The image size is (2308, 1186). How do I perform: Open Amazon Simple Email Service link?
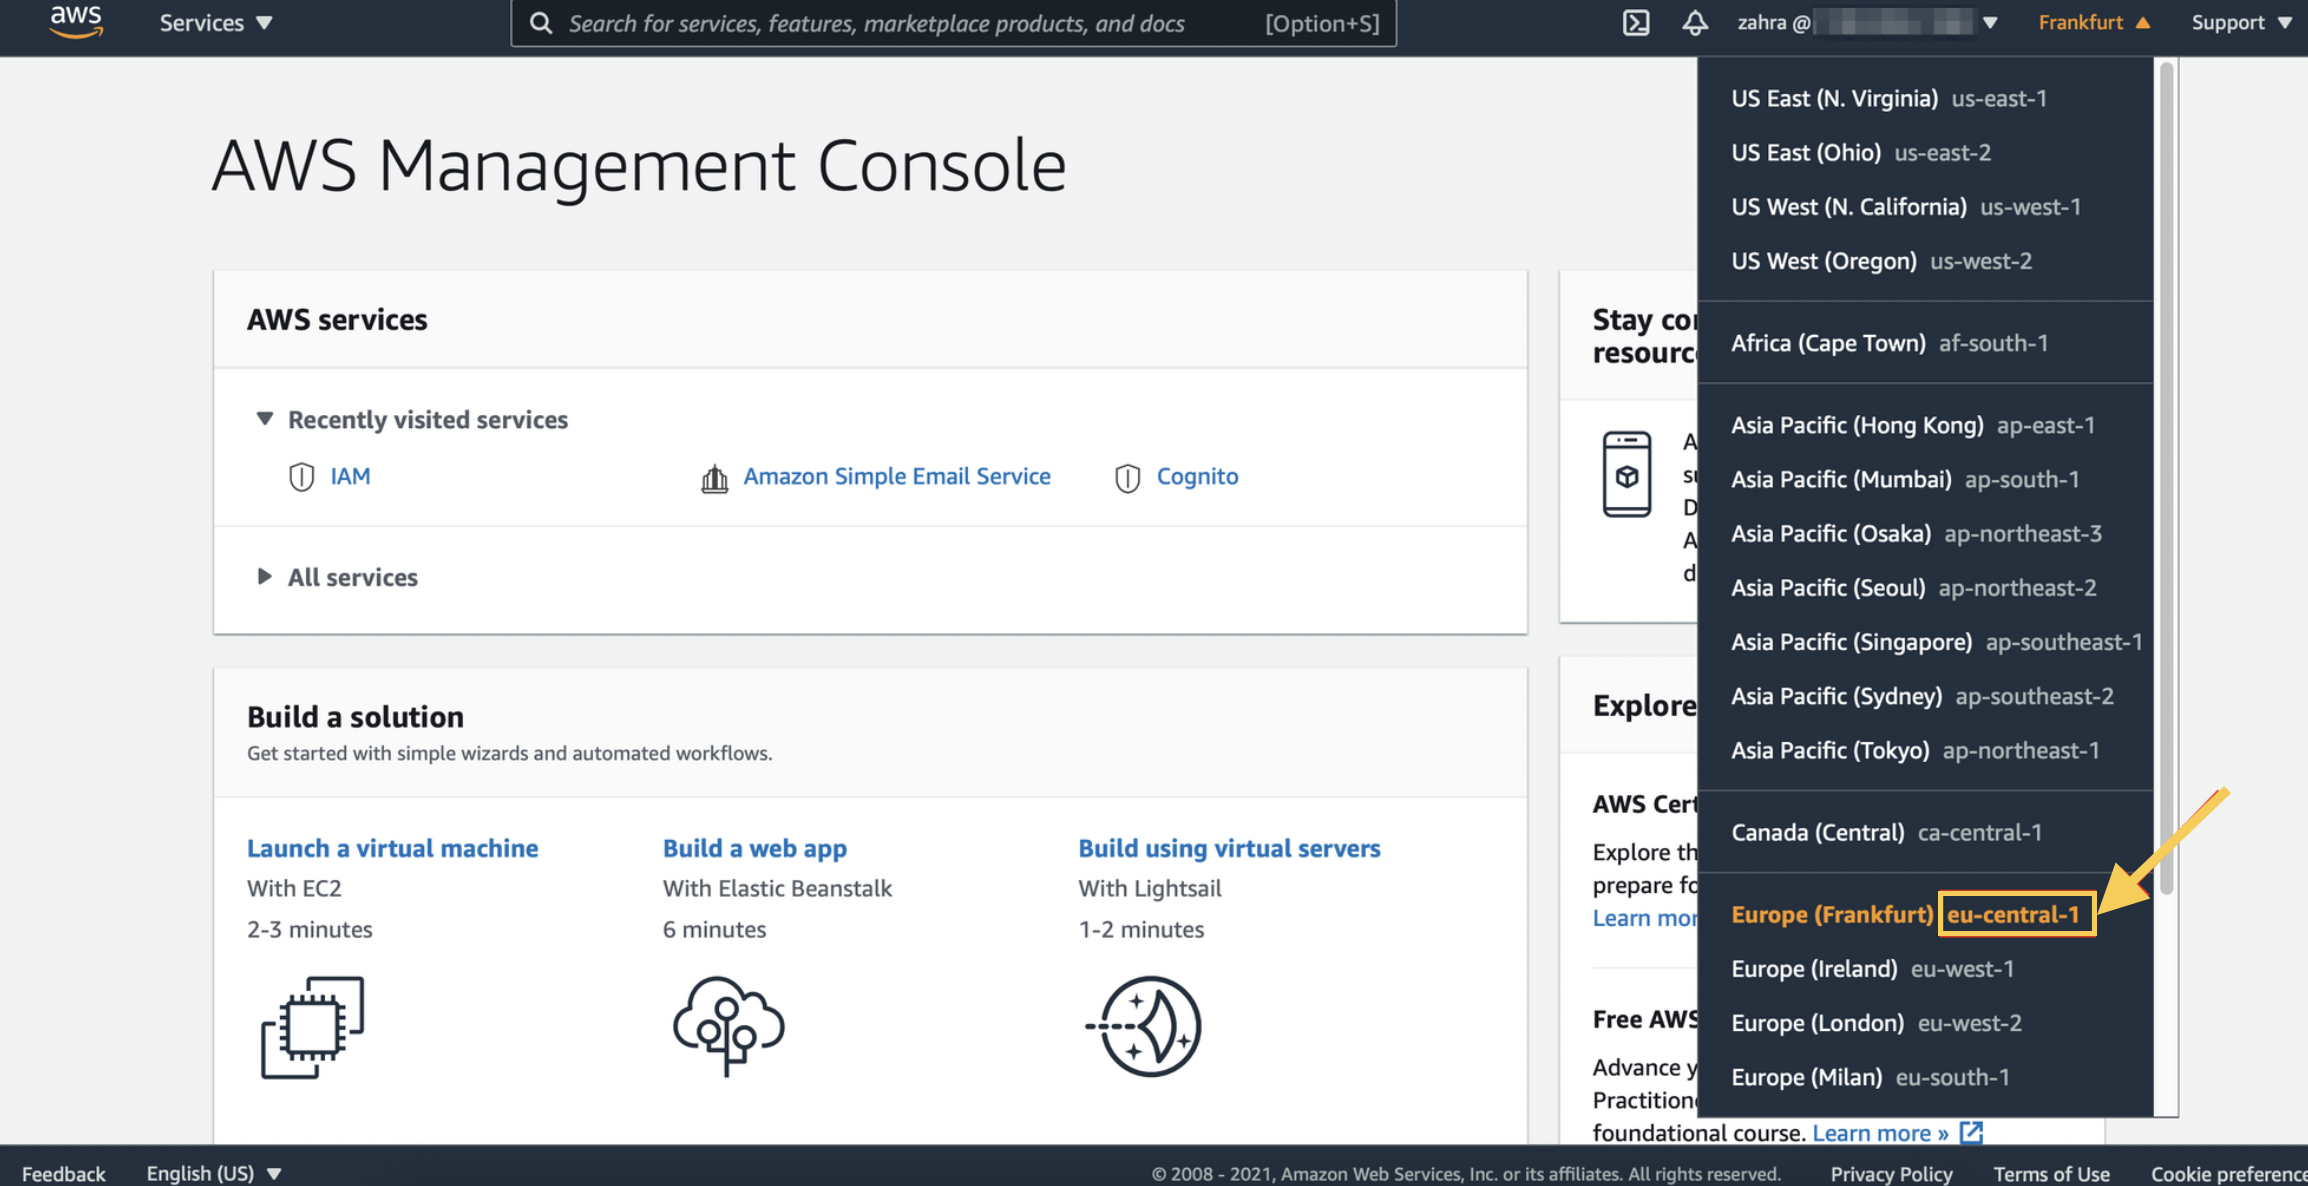click(x=896, y=476)
